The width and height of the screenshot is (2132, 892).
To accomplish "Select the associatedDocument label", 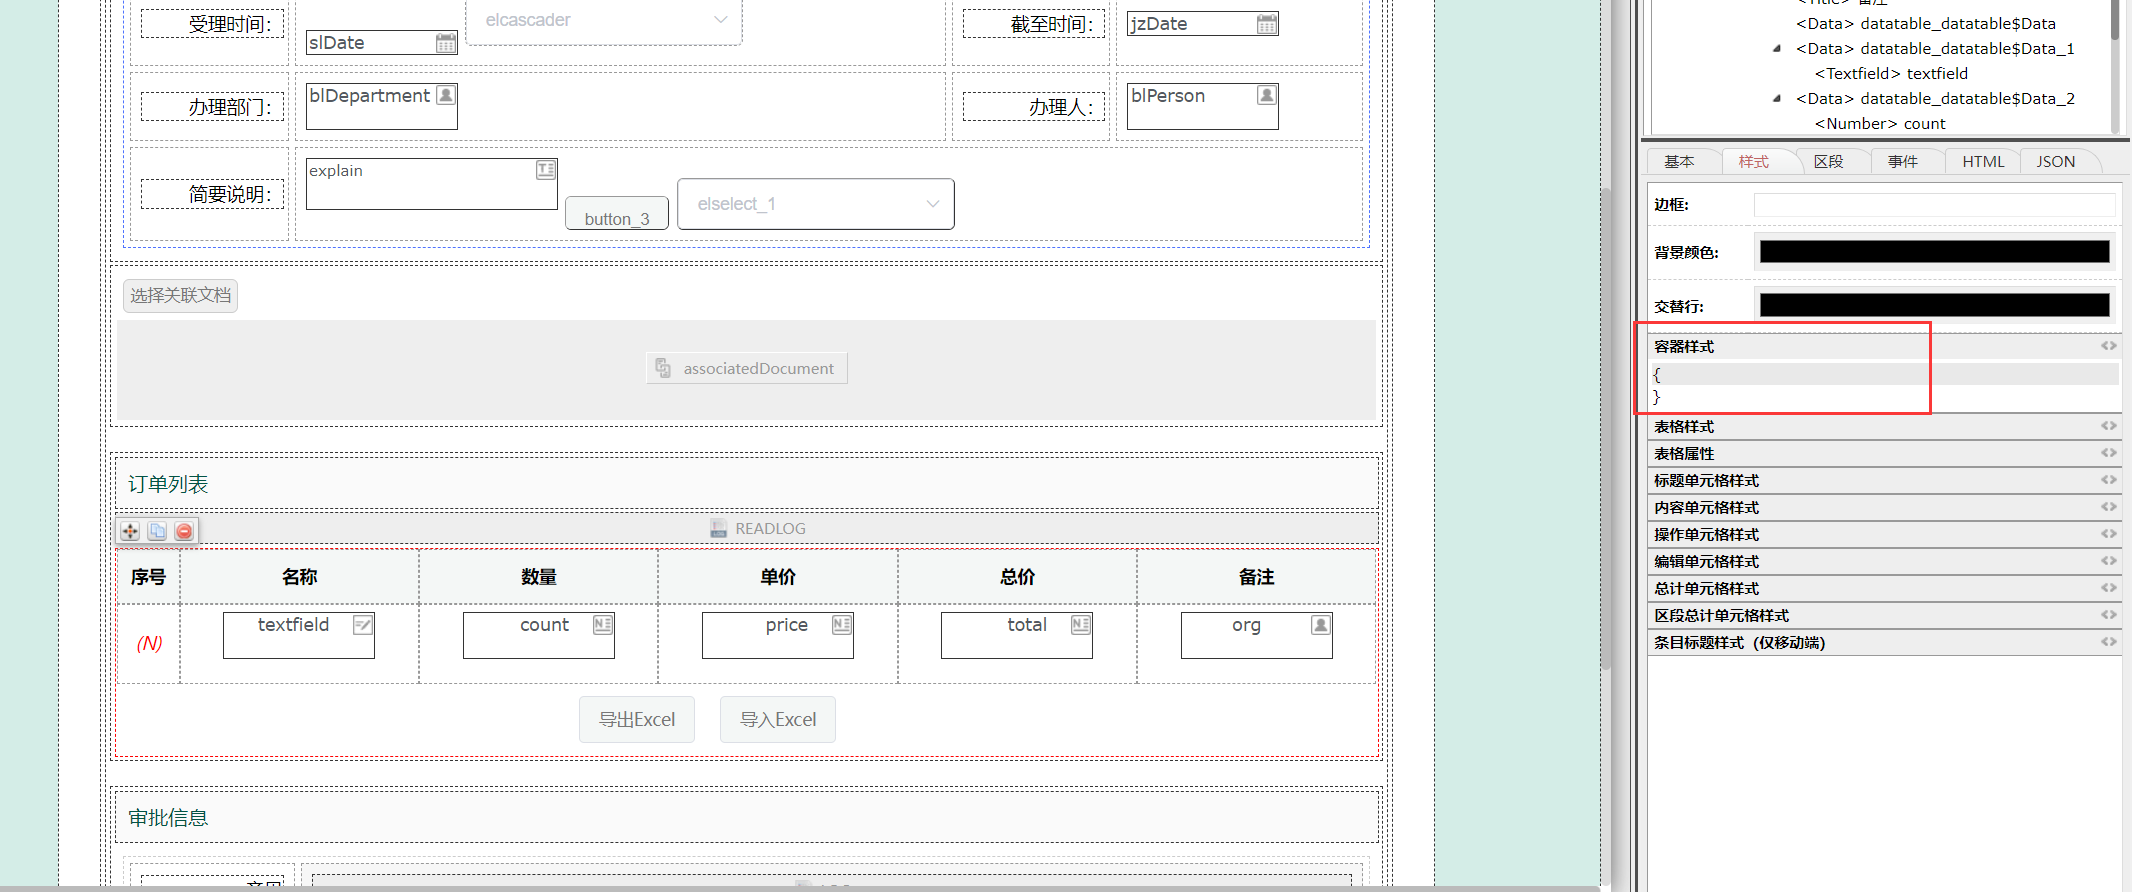I will 759,369.
